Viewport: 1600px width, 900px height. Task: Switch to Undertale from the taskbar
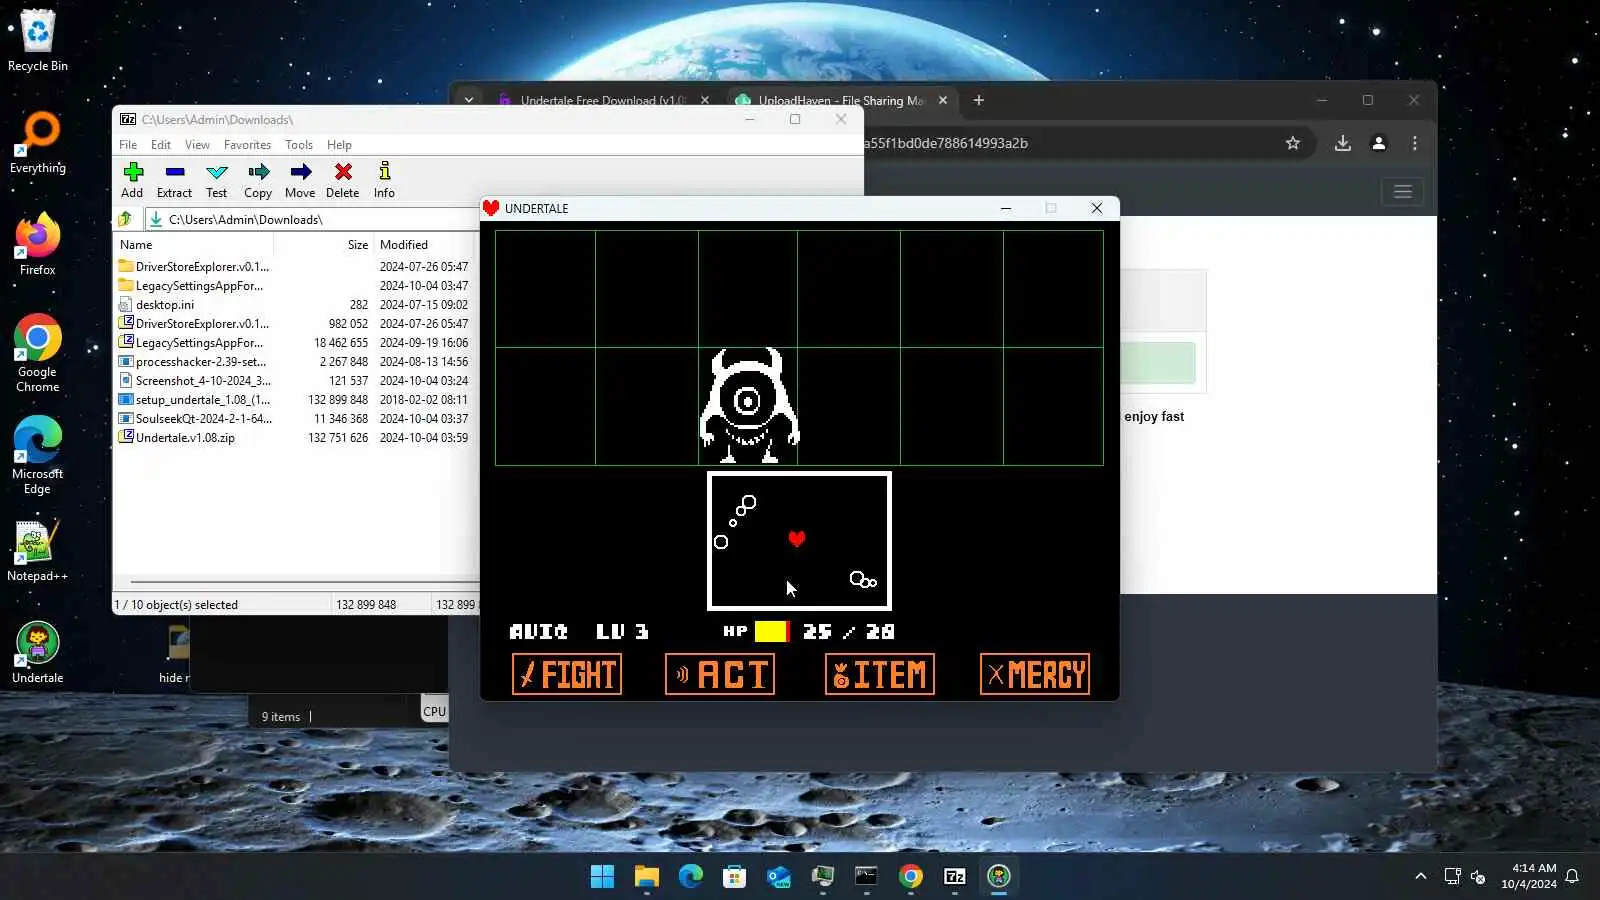(999, 877)
